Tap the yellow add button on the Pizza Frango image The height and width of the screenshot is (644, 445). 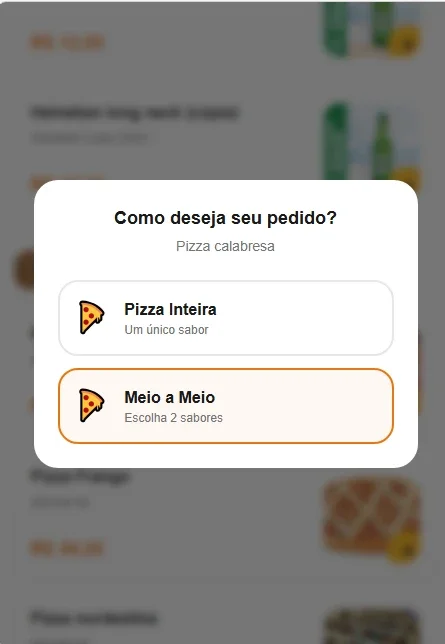coord(404,548)
